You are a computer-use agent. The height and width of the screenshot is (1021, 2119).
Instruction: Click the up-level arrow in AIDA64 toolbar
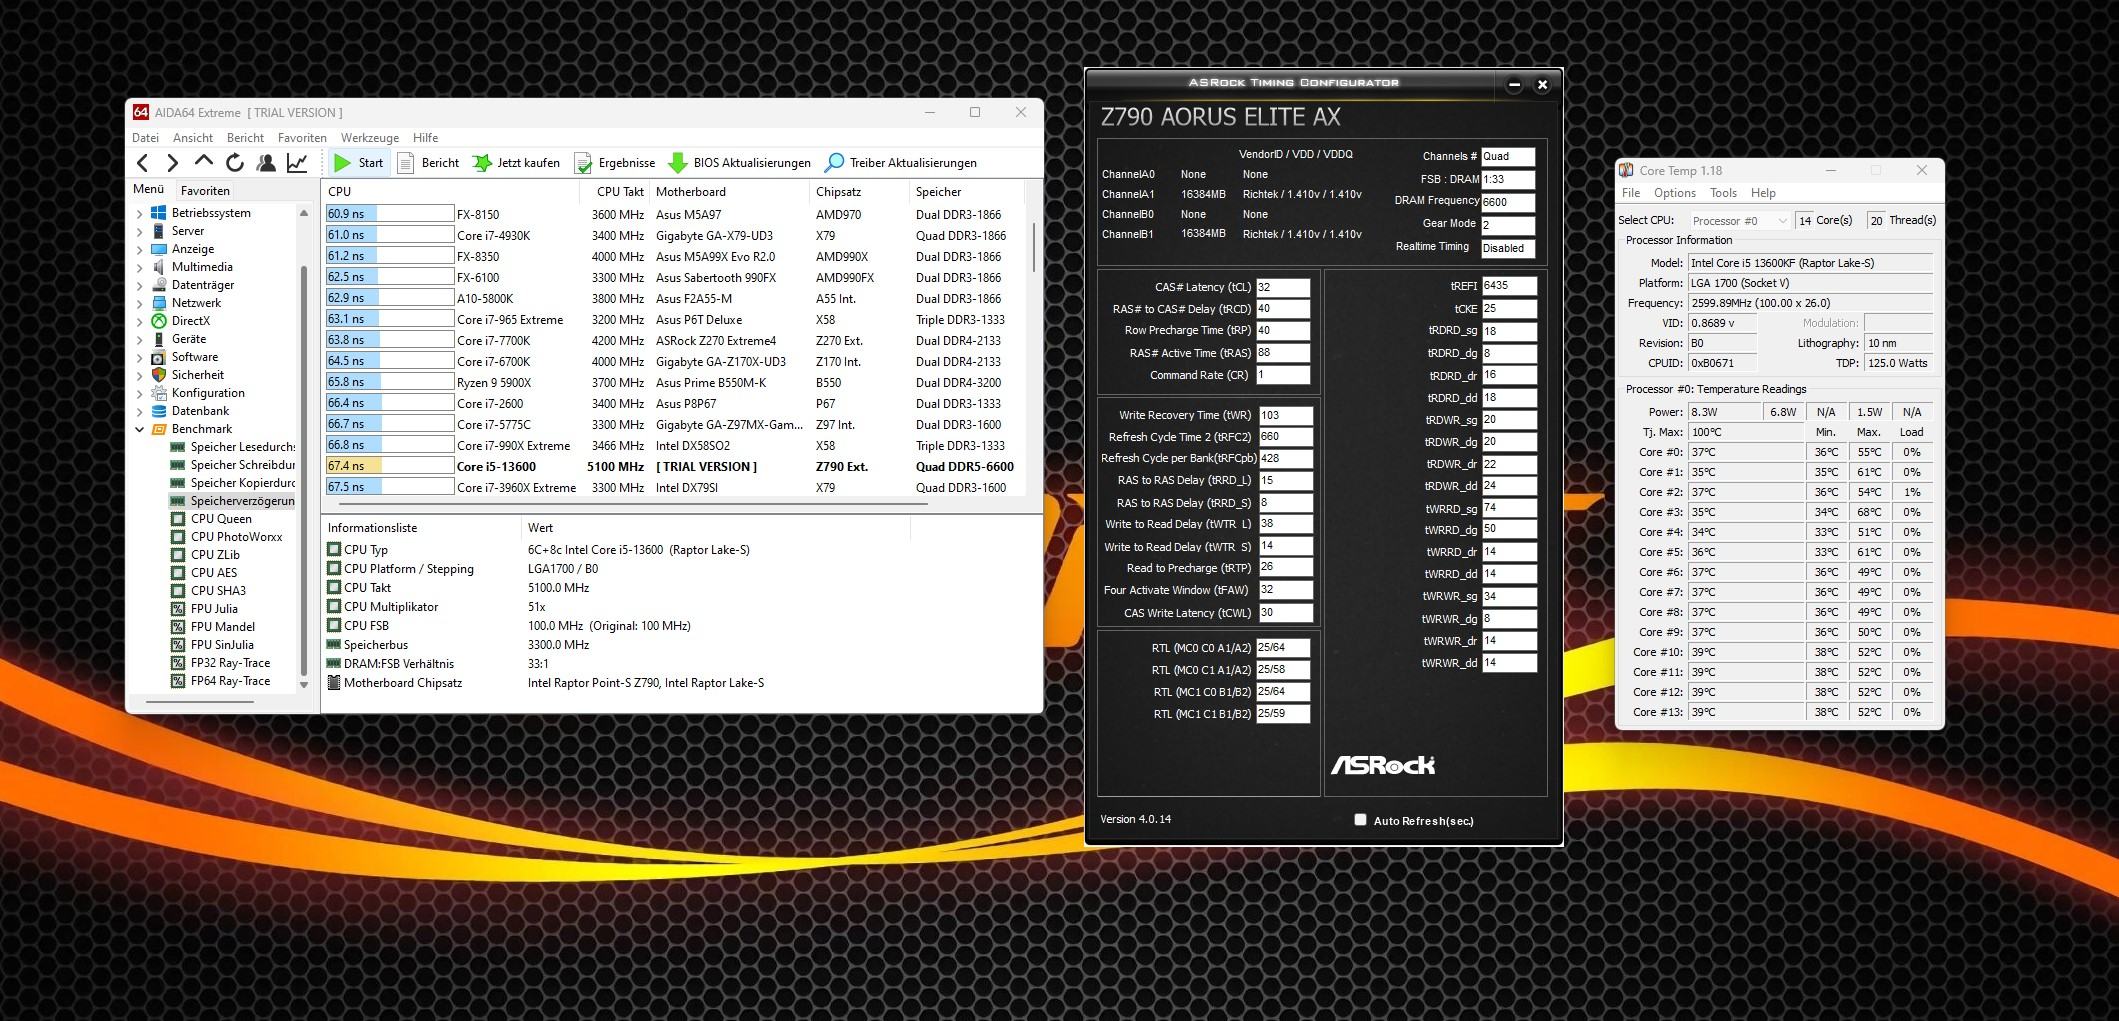[204, 162]
